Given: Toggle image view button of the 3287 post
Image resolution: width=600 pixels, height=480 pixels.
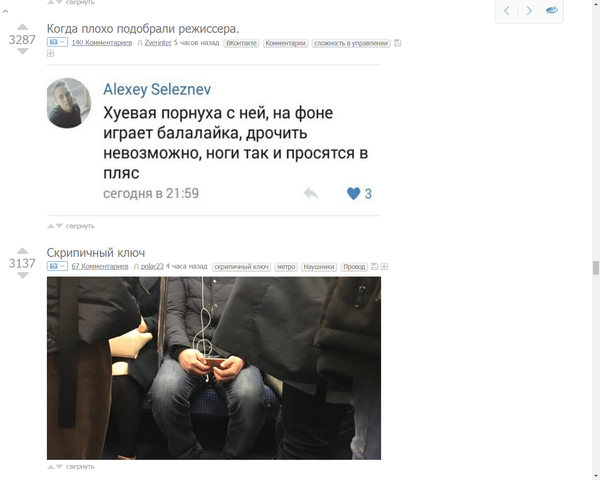Looking at the screenshot, I should (x=57, y=42).
